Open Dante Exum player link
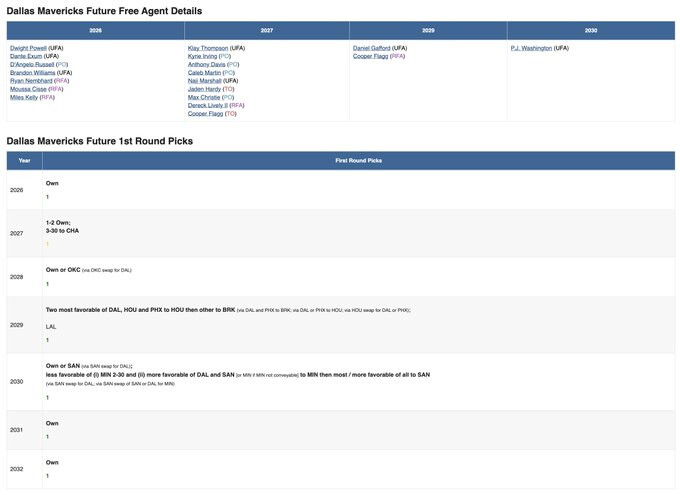 26,56
